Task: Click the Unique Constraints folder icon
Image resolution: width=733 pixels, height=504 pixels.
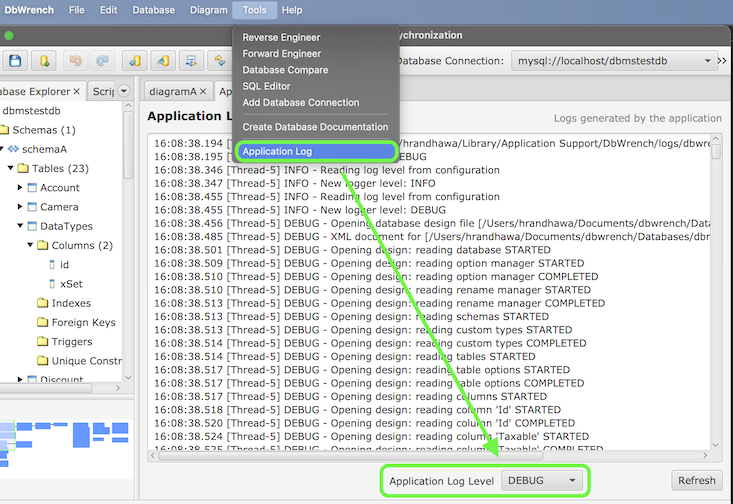Action: tap(43, 360)
